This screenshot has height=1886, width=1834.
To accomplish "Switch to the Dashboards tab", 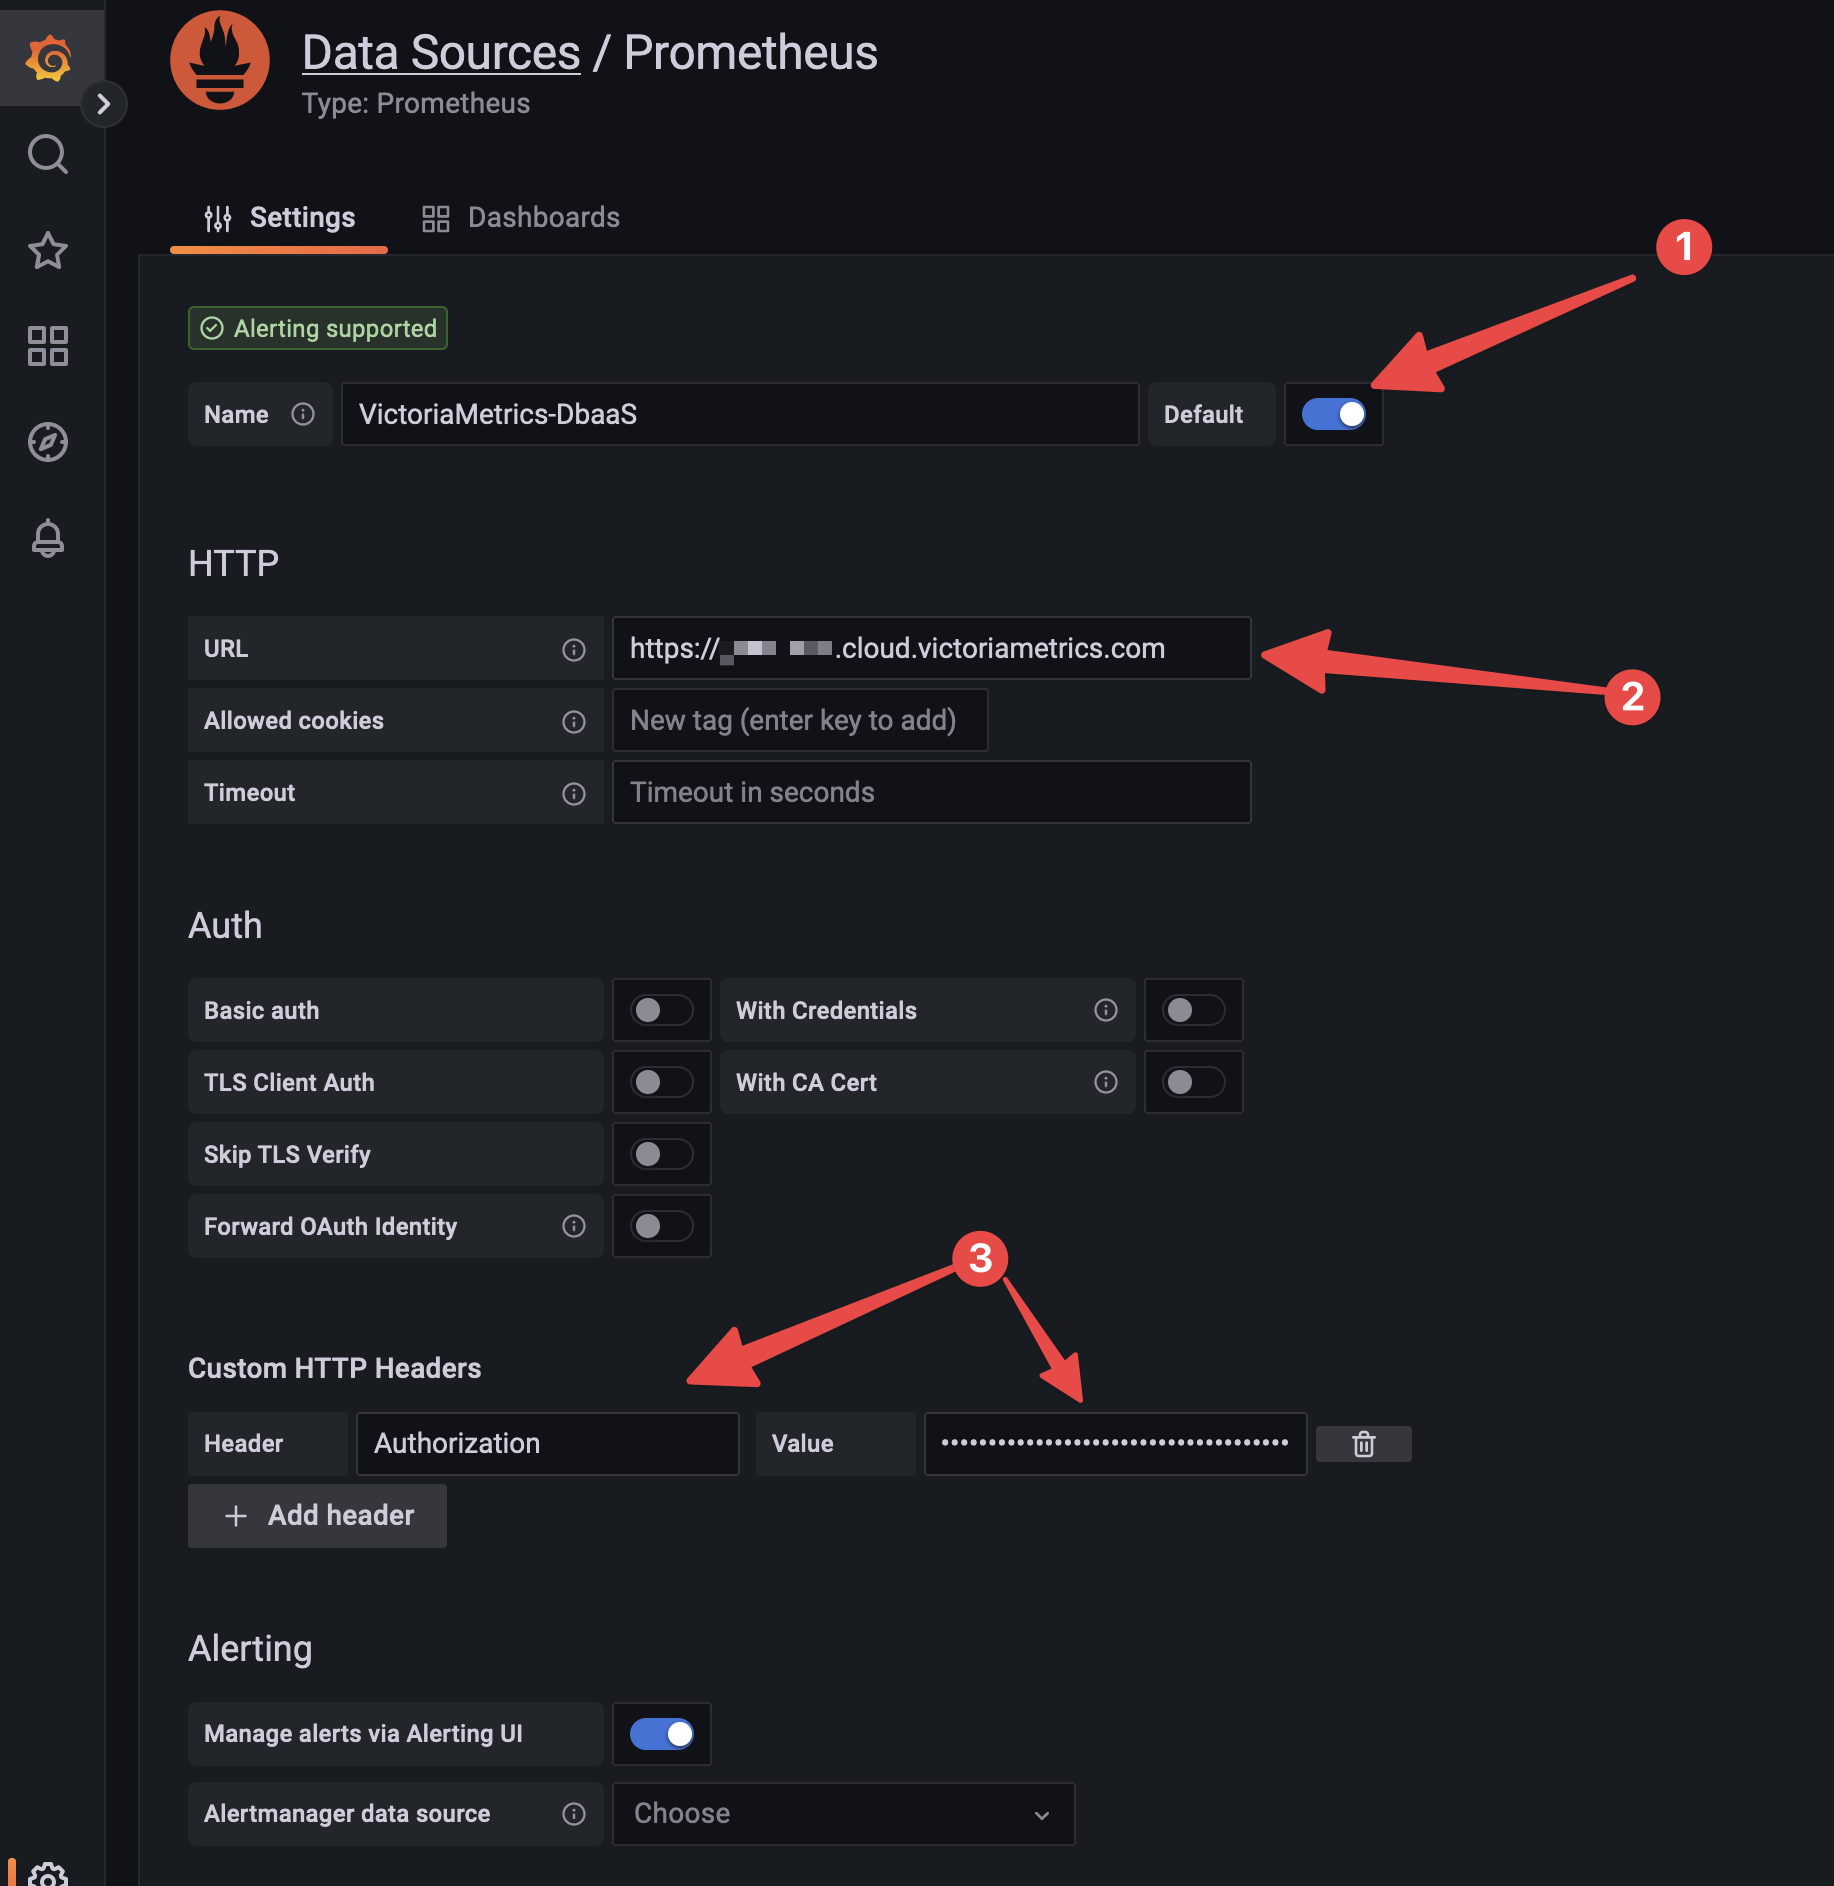I will (520, 218).
